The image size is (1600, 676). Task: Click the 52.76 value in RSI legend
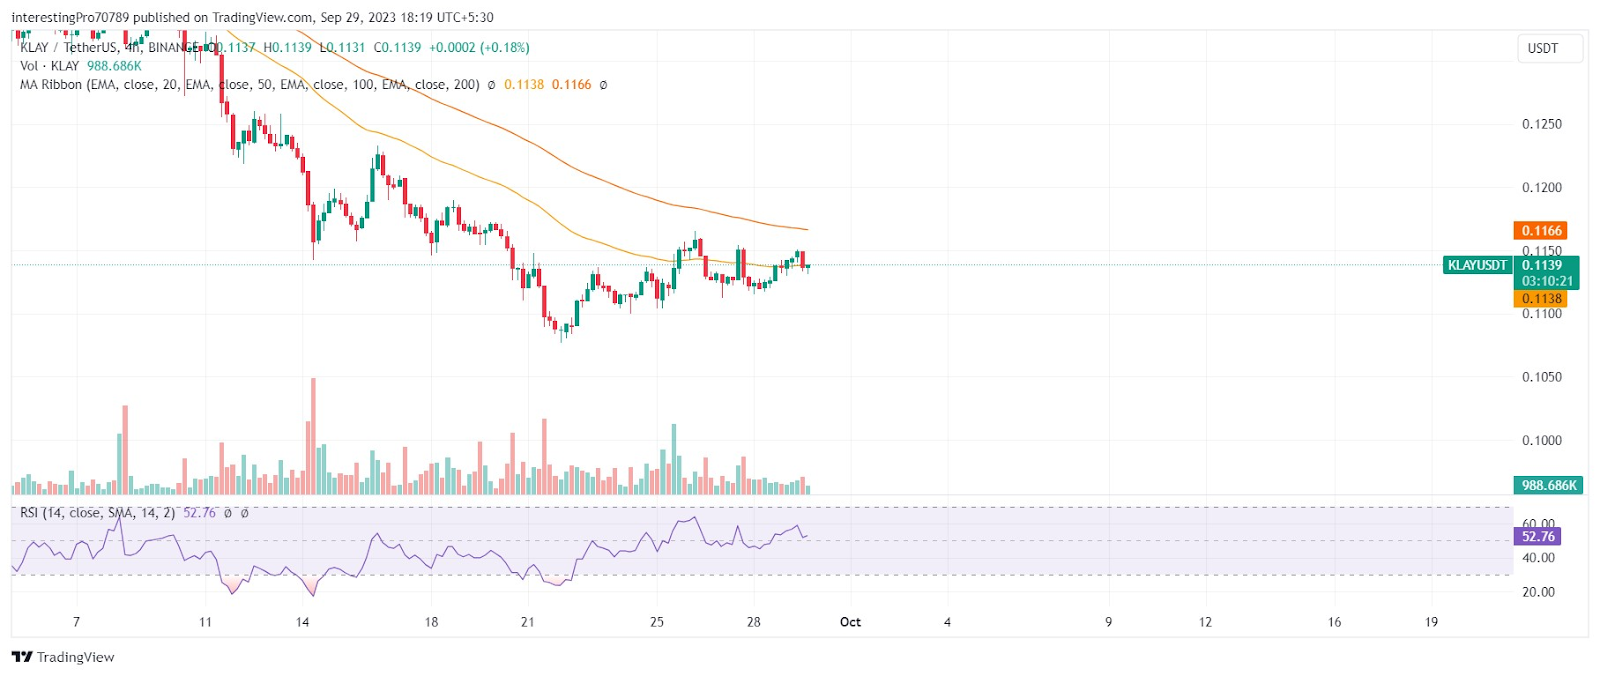199,513
